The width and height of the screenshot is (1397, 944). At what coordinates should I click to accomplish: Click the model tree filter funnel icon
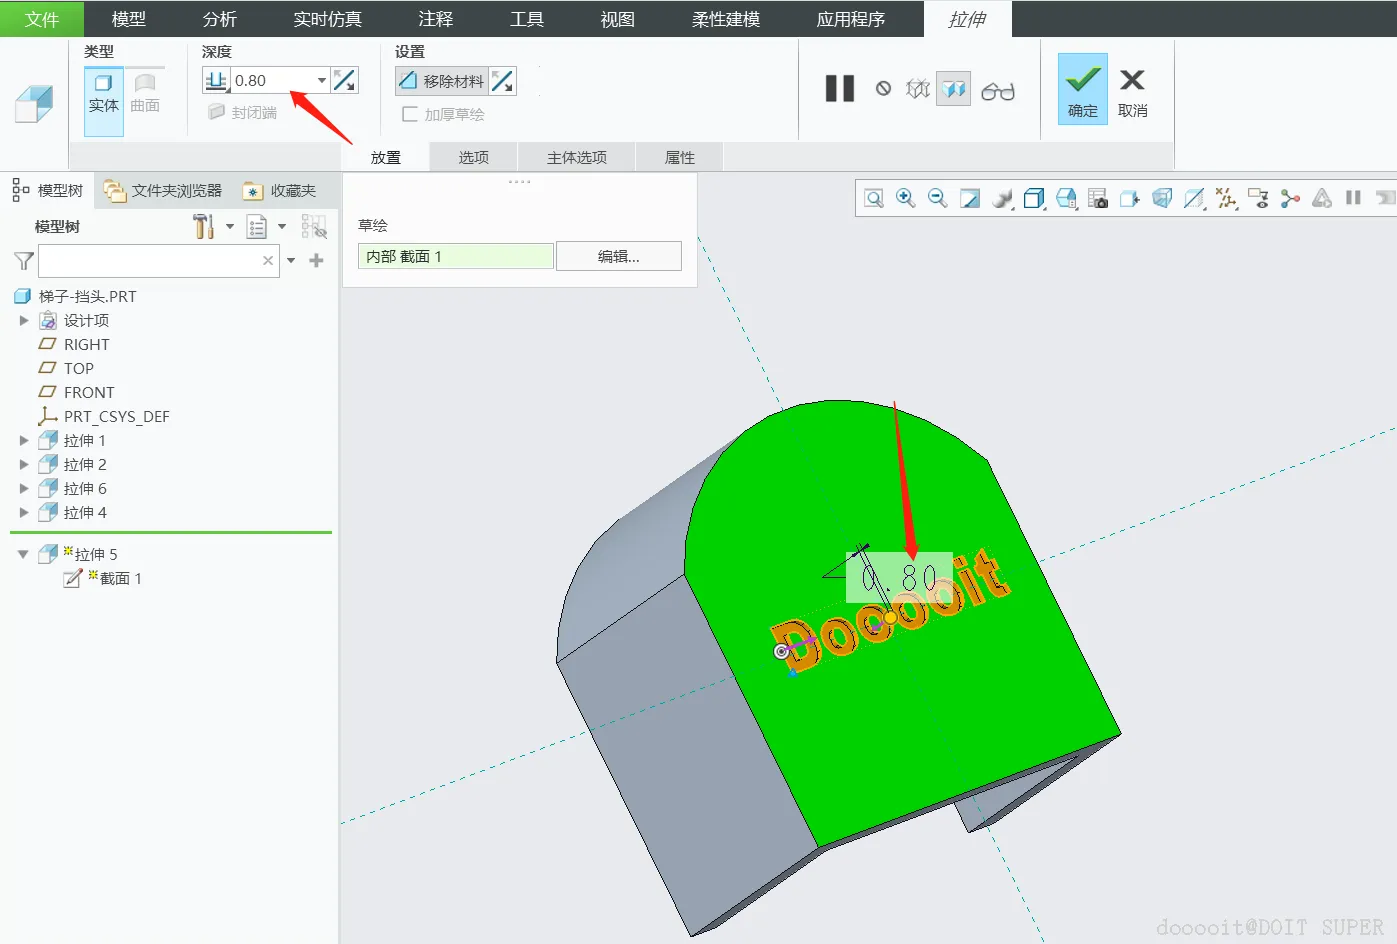pos(24,261)
